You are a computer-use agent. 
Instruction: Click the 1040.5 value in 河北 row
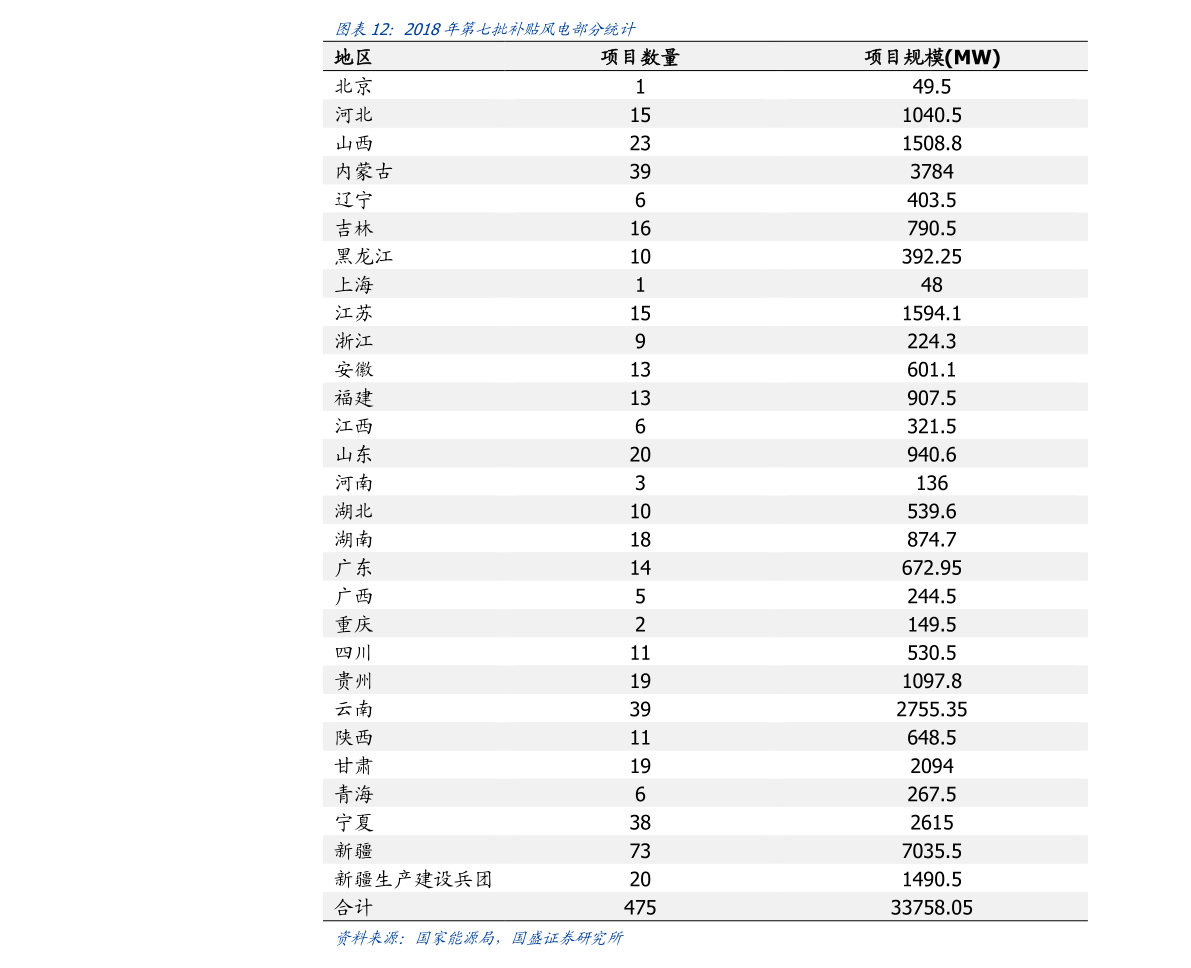[932, 115]
